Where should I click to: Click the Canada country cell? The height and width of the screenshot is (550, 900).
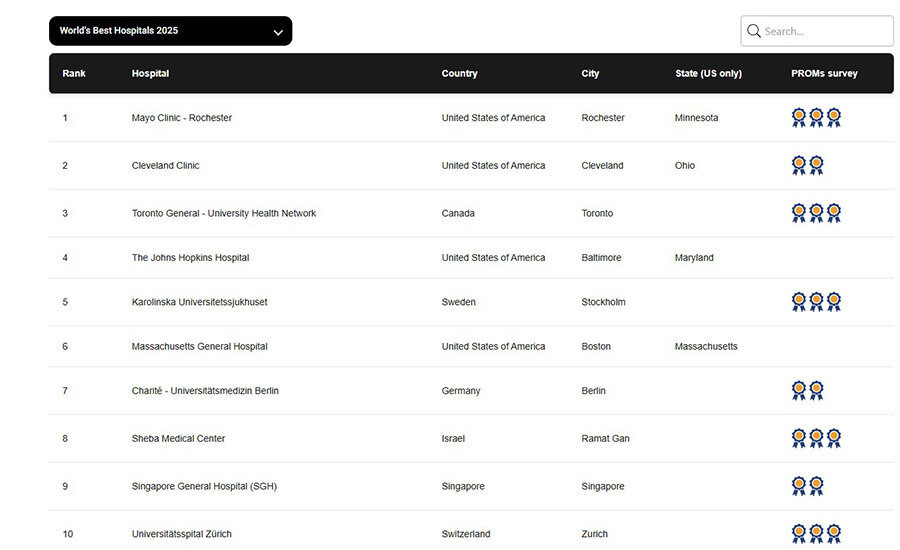pyautogui.click(x=458, y=213)
